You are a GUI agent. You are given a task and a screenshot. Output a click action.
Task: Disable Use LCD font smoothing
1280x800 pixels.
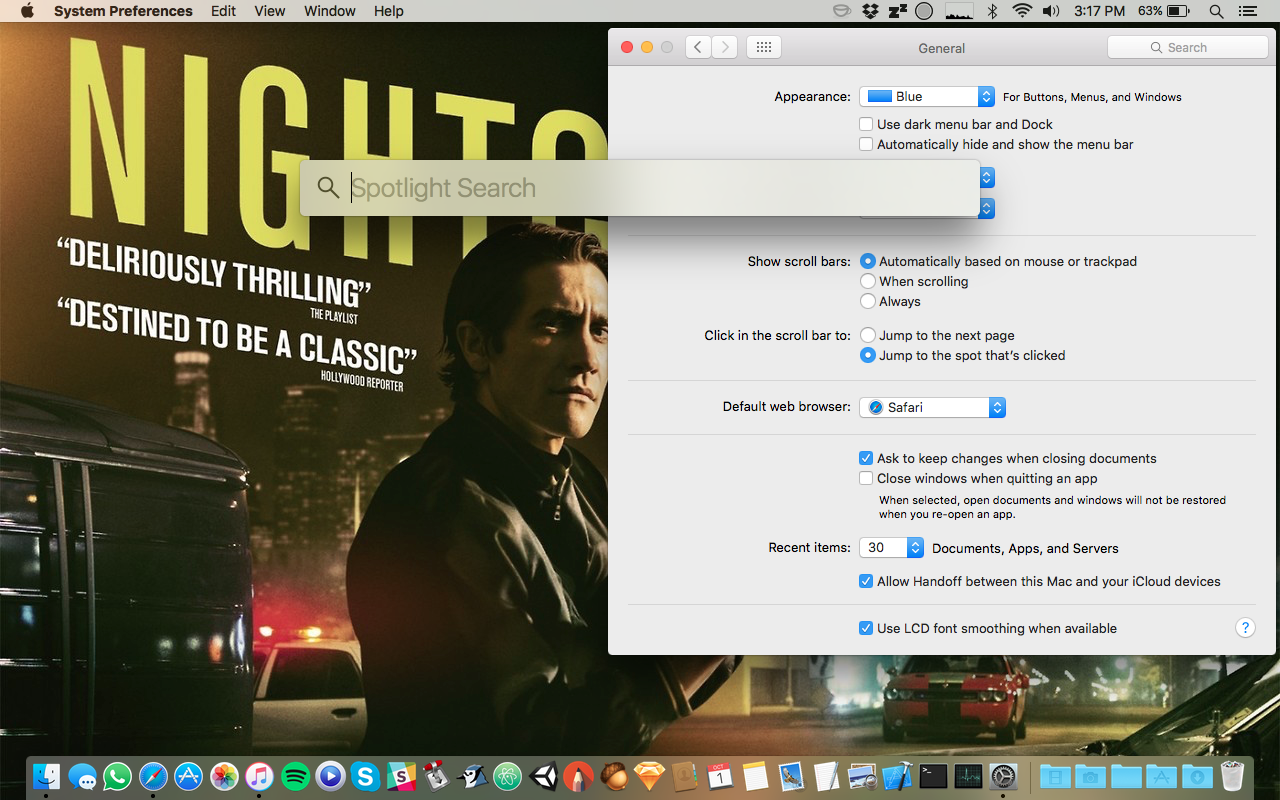(866, 628)
